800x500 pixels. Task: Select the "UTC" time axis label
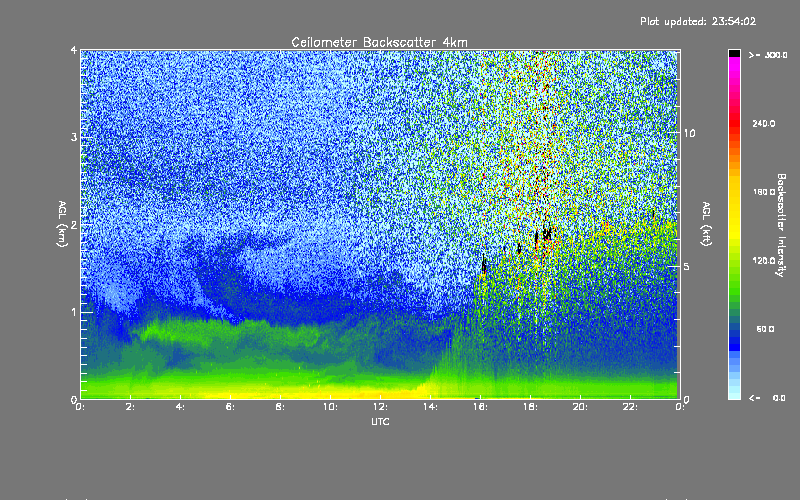380,421
